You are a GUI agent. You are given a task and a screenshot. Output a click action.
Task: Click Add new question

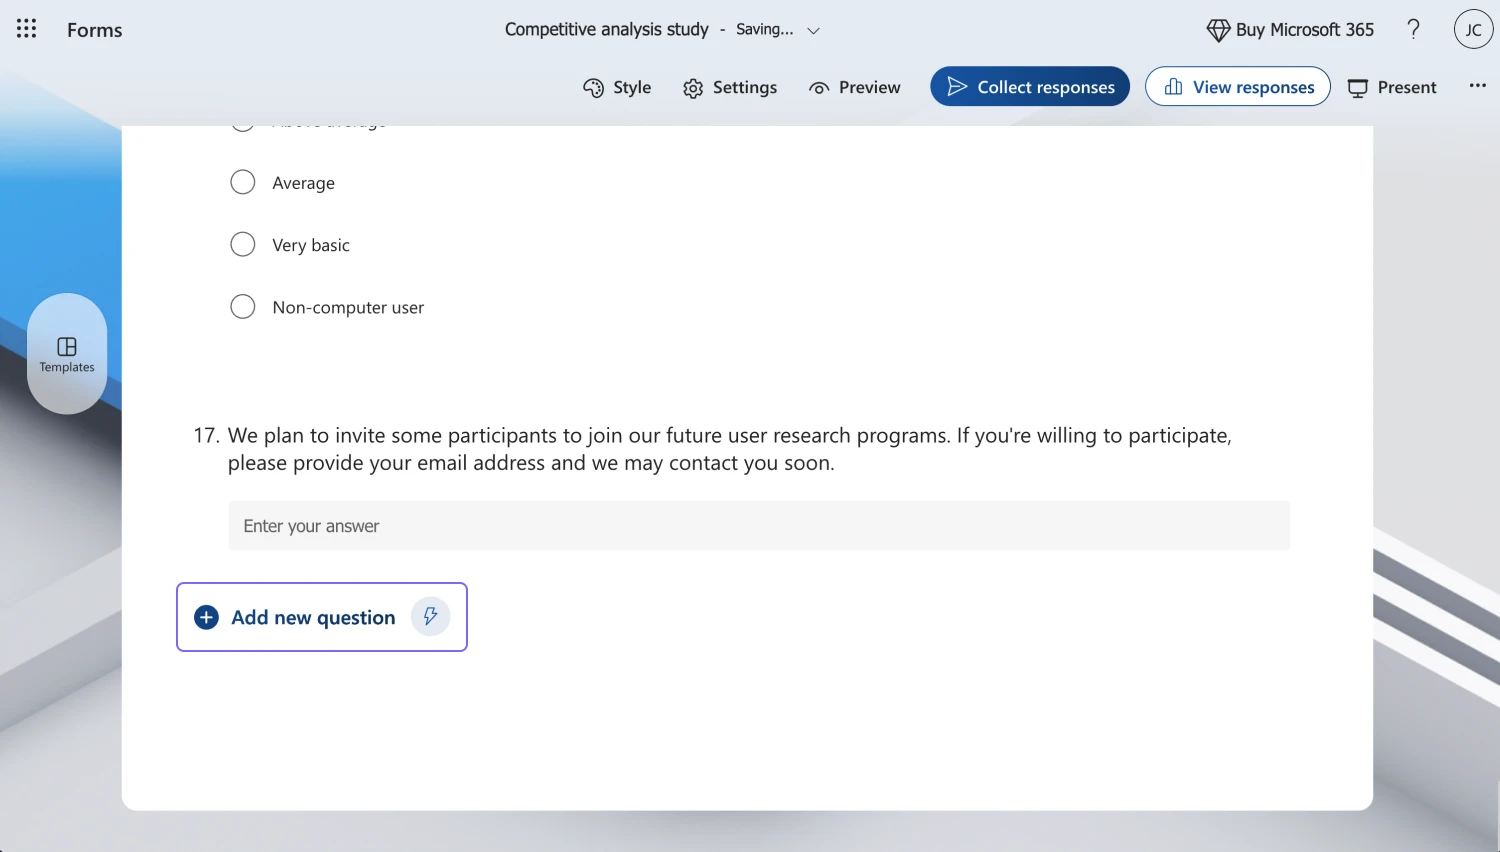tap(313, 617)
